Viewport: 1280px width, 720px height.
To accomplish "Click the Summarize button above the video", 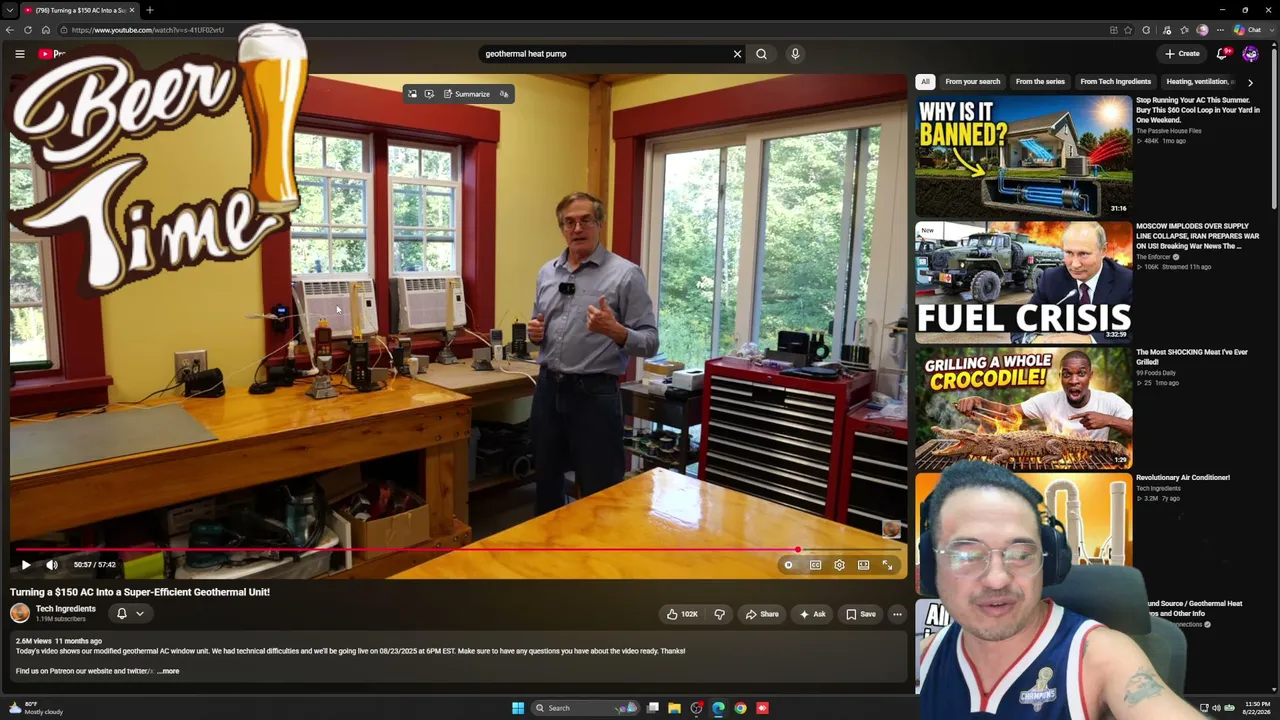I will click(467, 94).
